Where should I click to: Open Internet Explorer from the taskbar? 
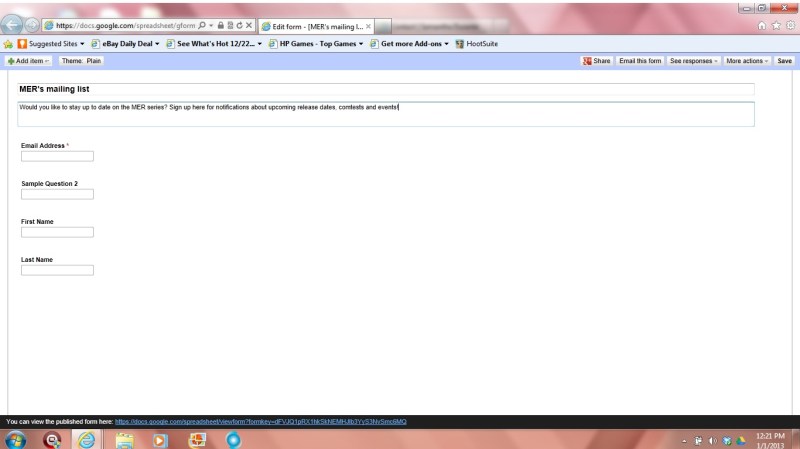tap(87, 439)
